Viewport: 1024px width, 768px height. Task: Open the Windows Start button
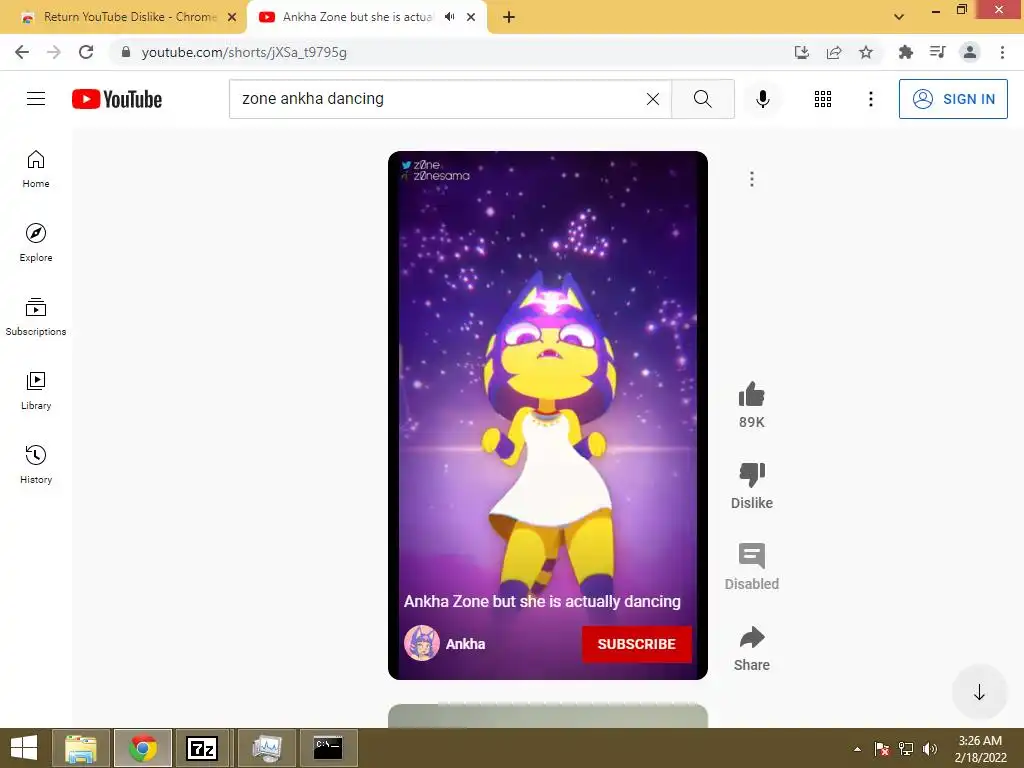tap(24, 748)
